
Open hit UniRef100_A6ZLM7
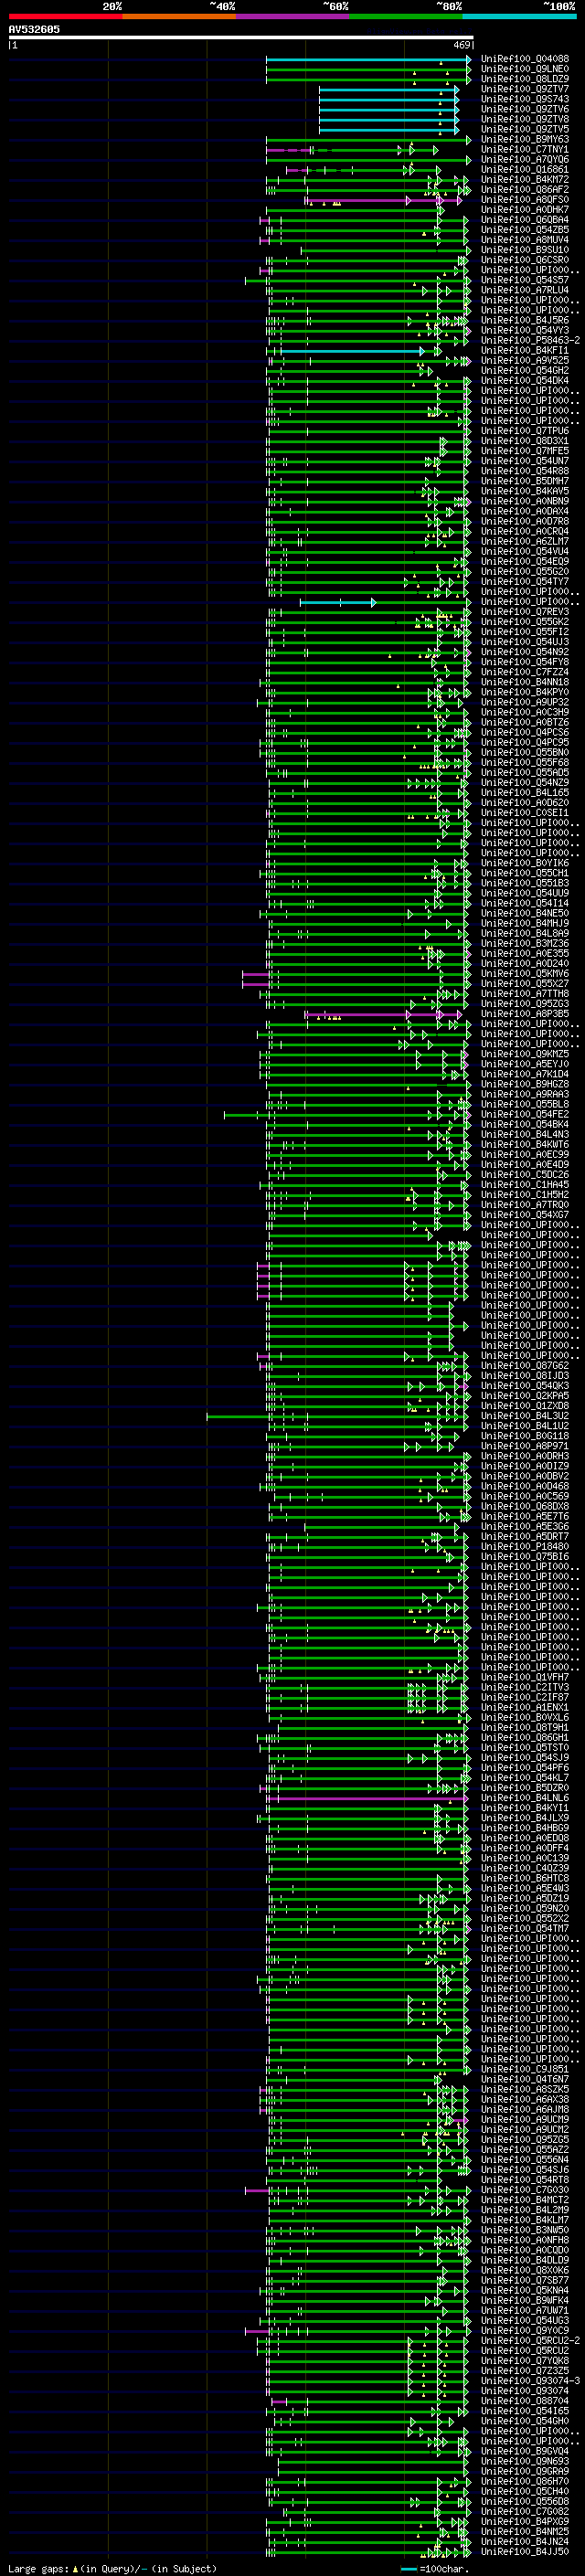pos(525,541)
